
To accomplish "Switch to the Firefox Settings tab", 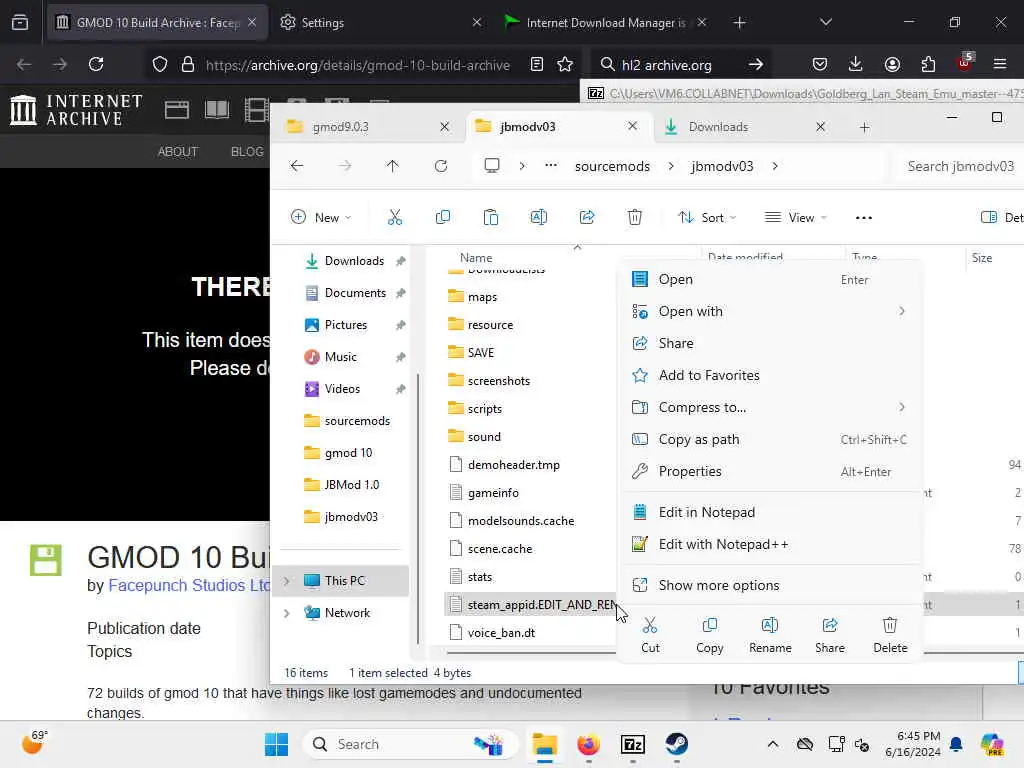I will point(381,23).
